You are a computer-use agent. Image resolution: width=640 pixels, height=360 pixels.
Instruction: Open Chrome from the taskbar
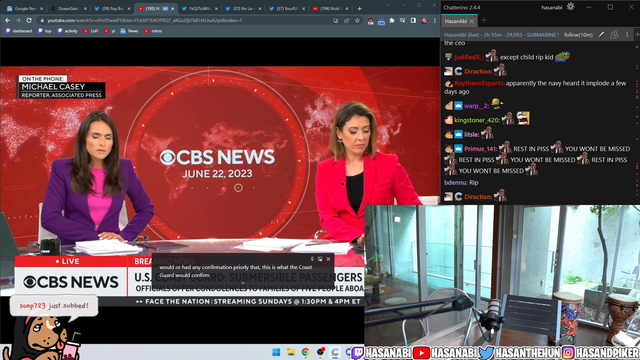point(305,352)
